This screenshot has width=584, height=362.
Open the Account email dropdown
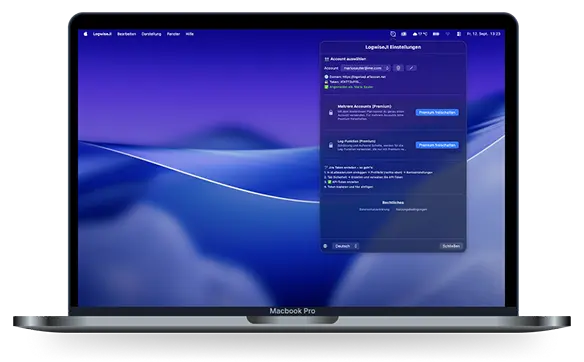click(365, 68)
